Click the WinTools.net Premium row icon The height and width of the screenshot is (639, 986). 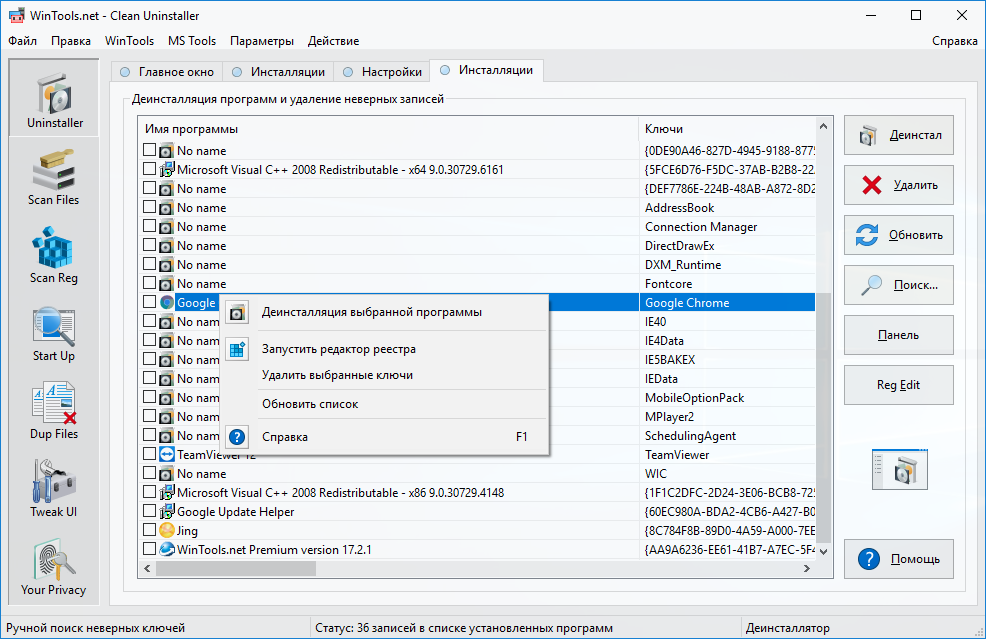pyautogui.click(x=167, y=549)
